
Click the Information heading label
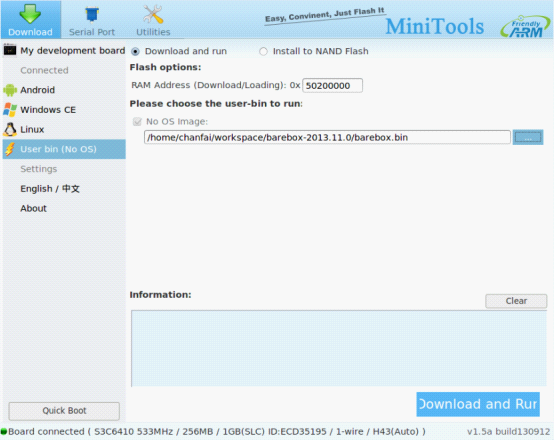tap(160, 295)
